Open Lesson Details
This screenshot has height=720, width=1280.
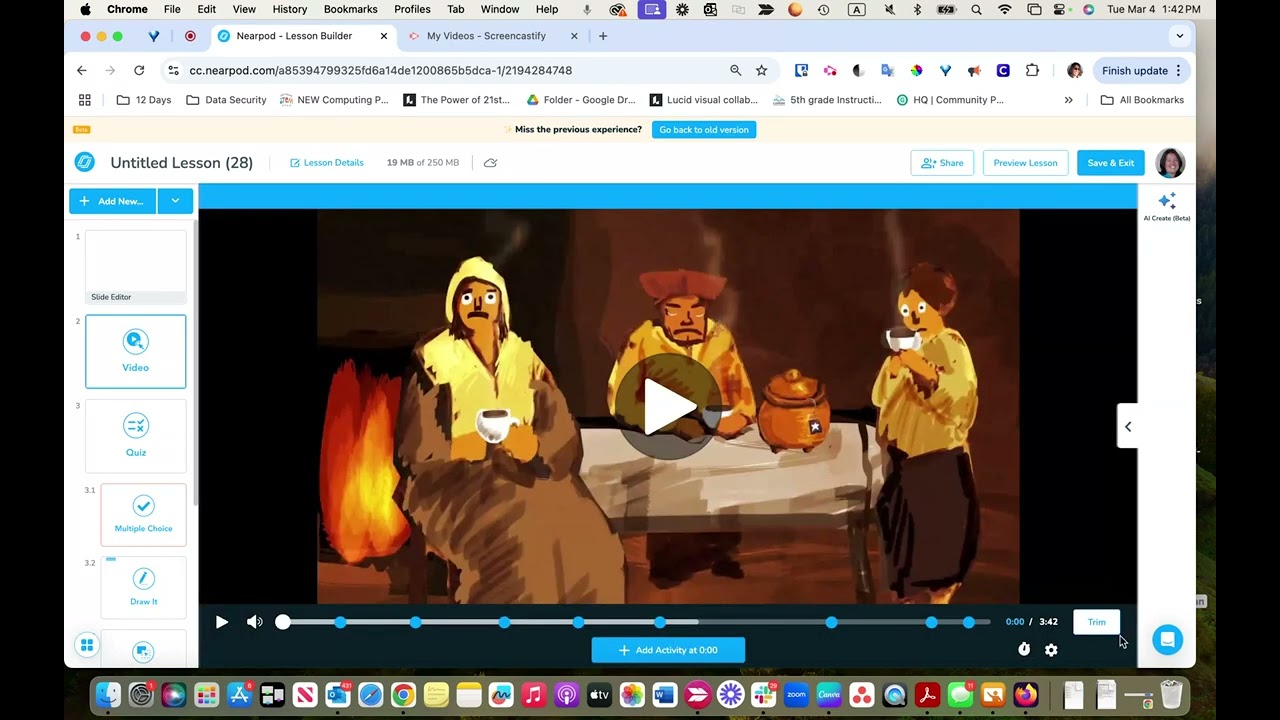327,162
